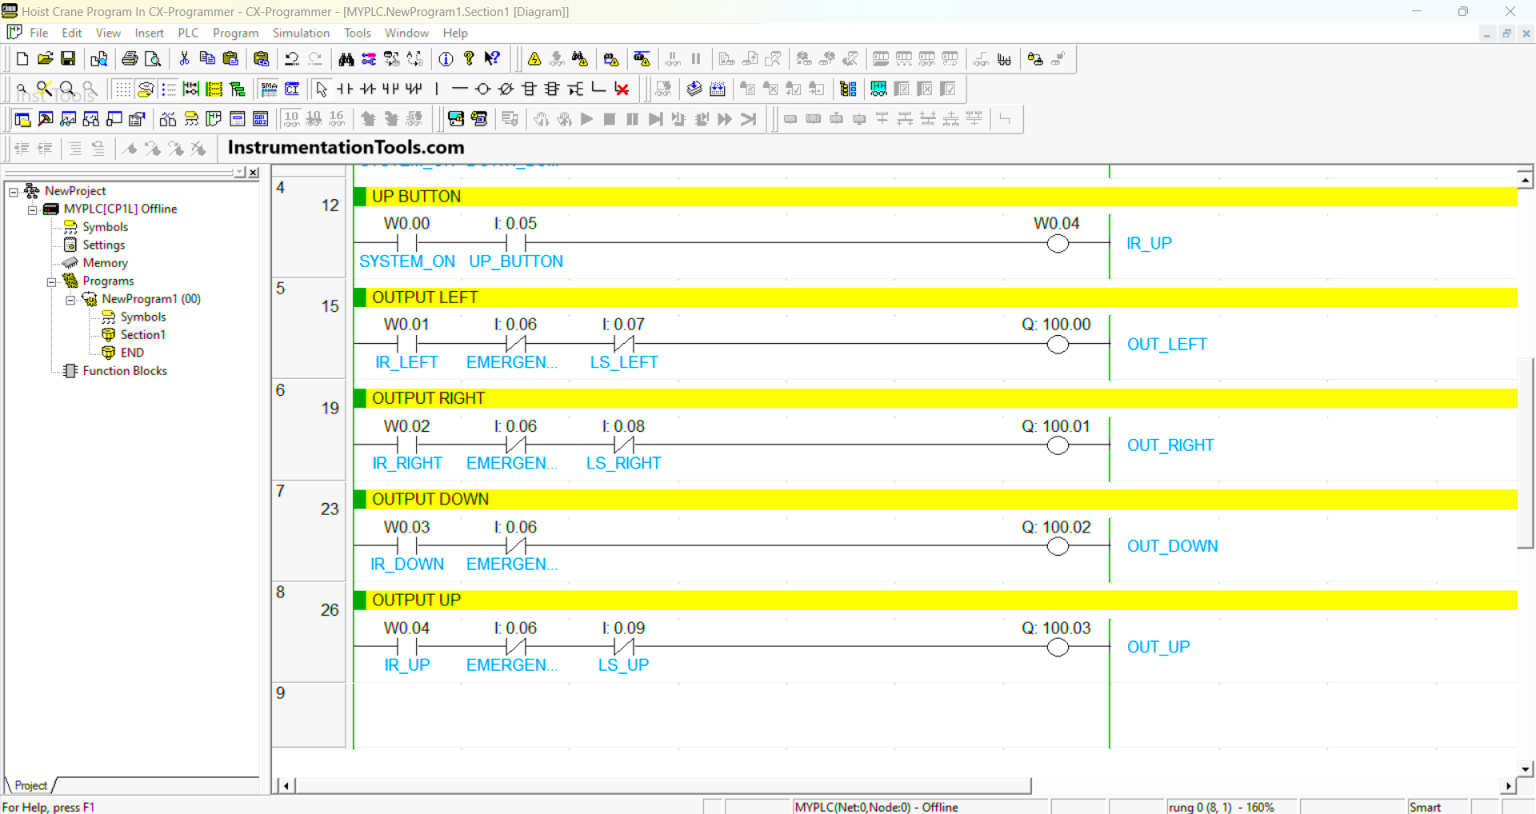The height and width of the screenshot is (814, 1536).
Task: Click the binoculars Find icon
Action: [x=346, y=59]
